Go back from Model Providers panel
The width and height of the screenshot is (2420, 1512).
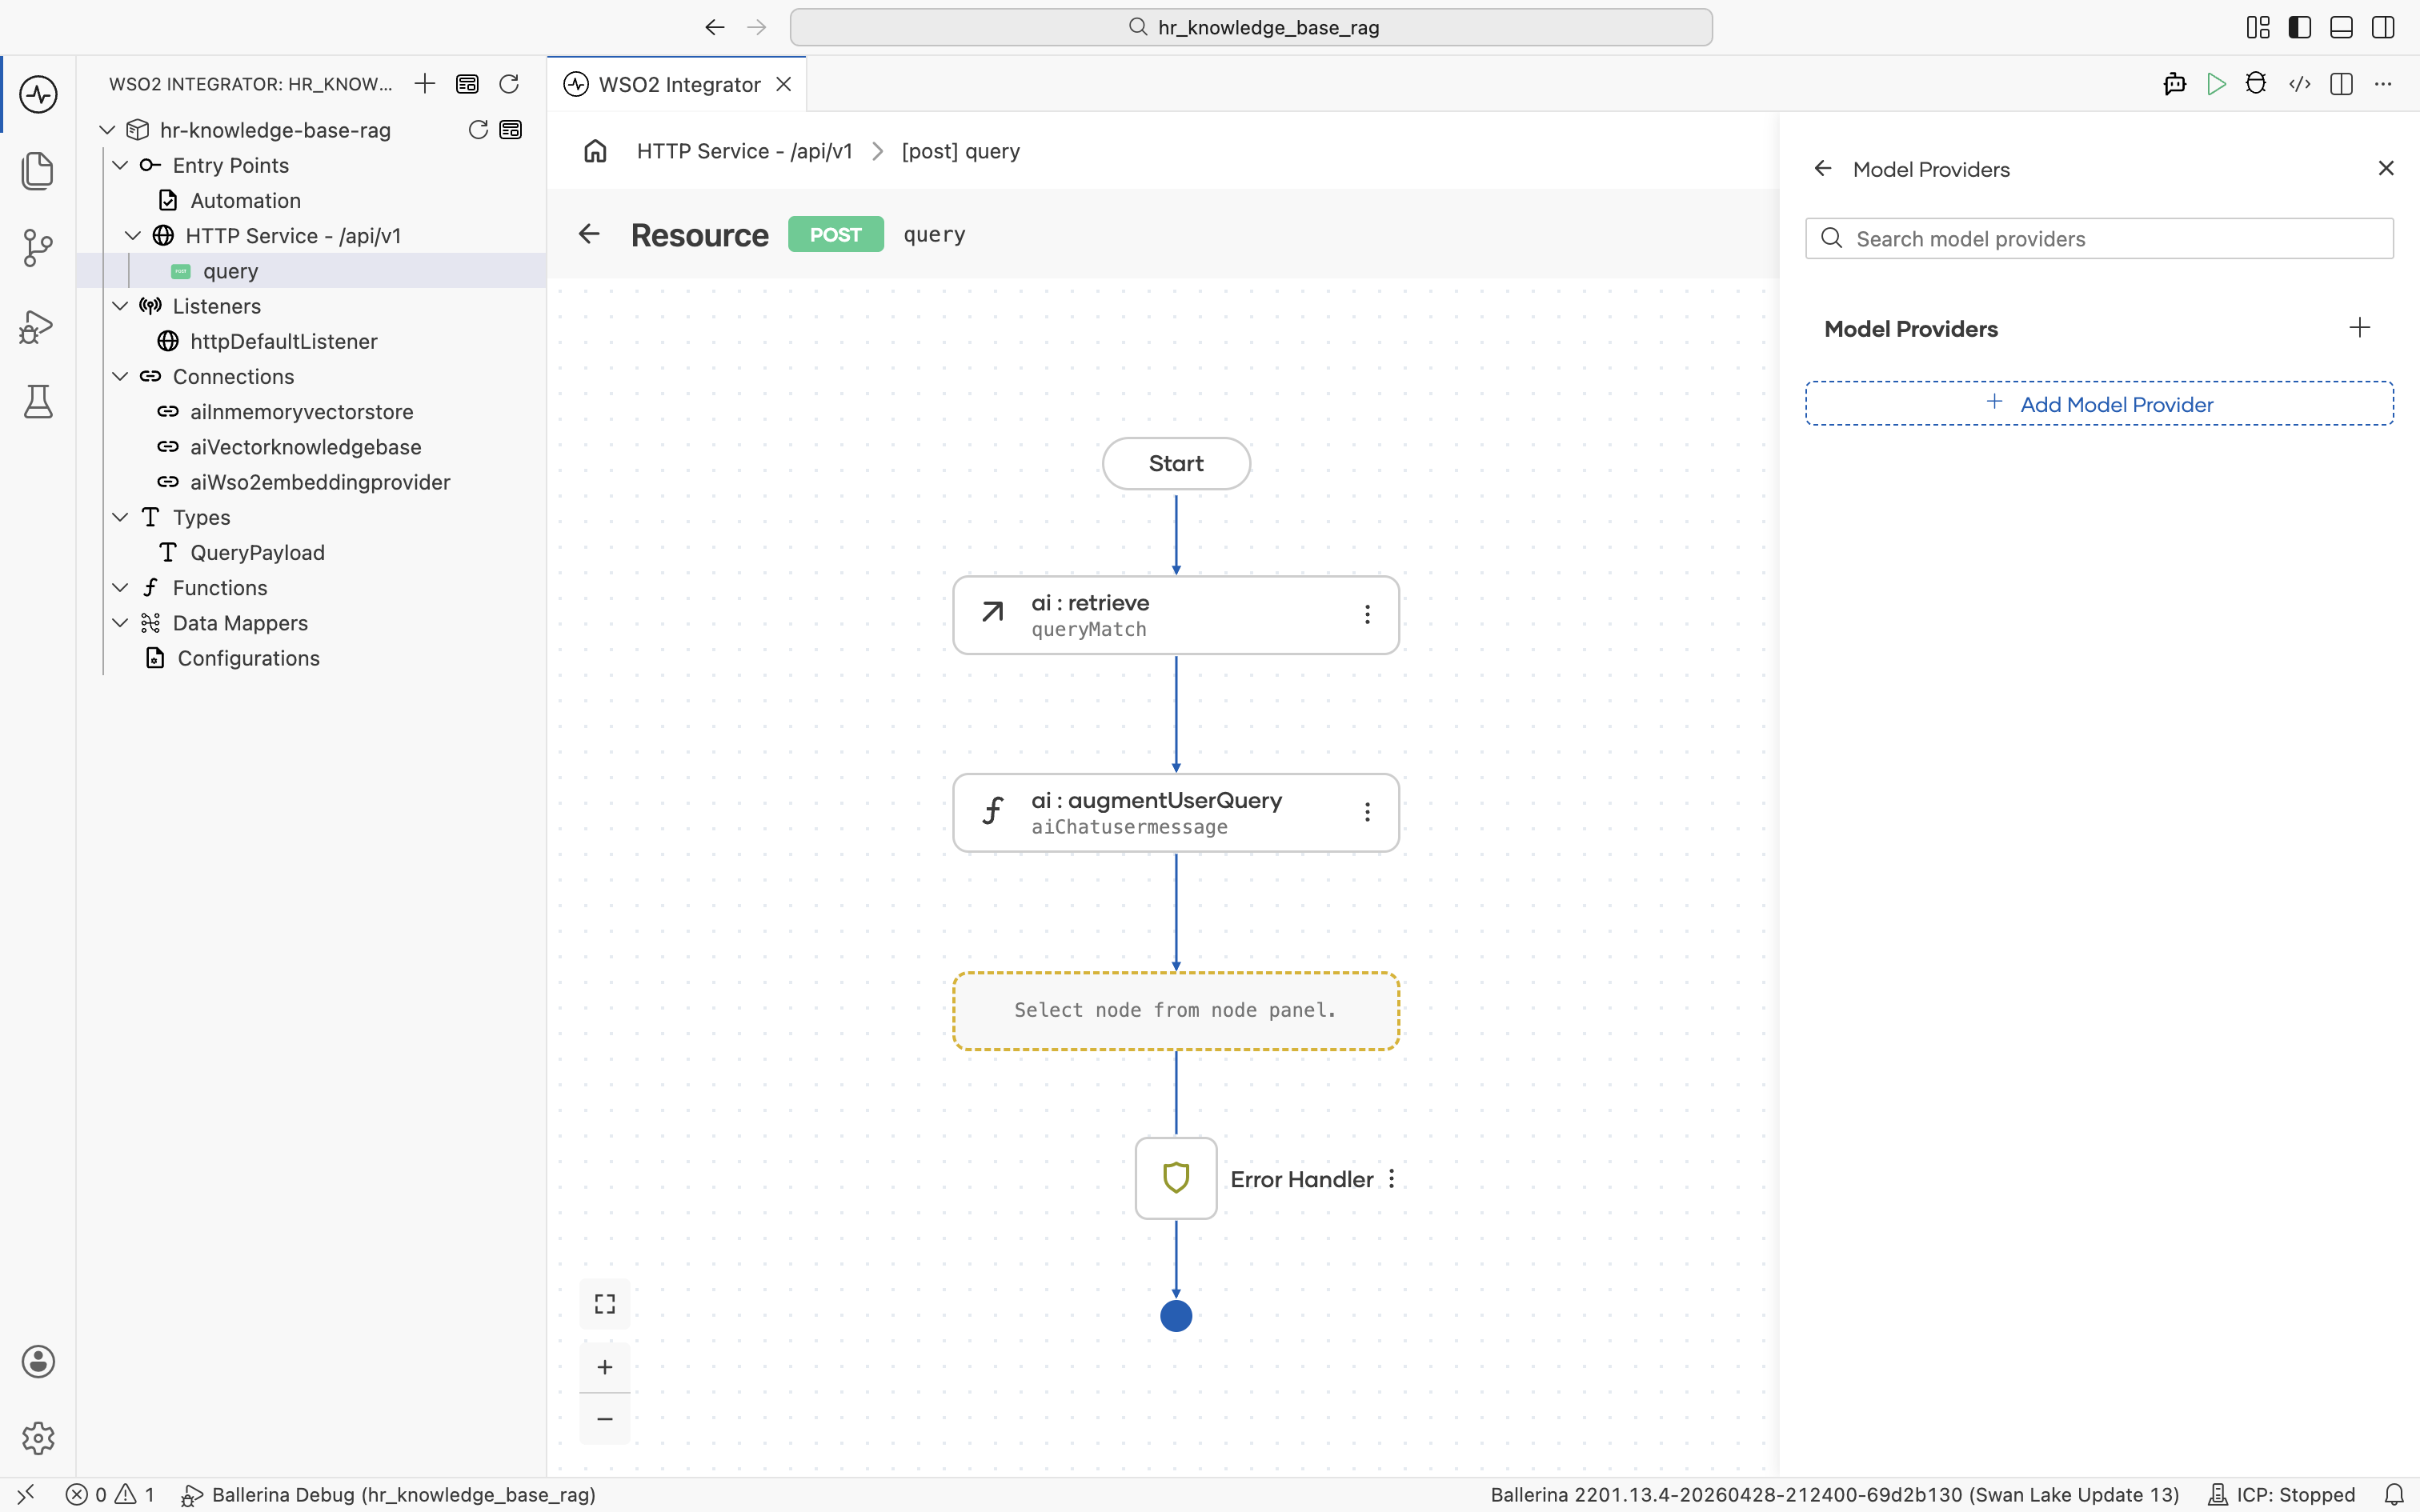point(1823,168)
